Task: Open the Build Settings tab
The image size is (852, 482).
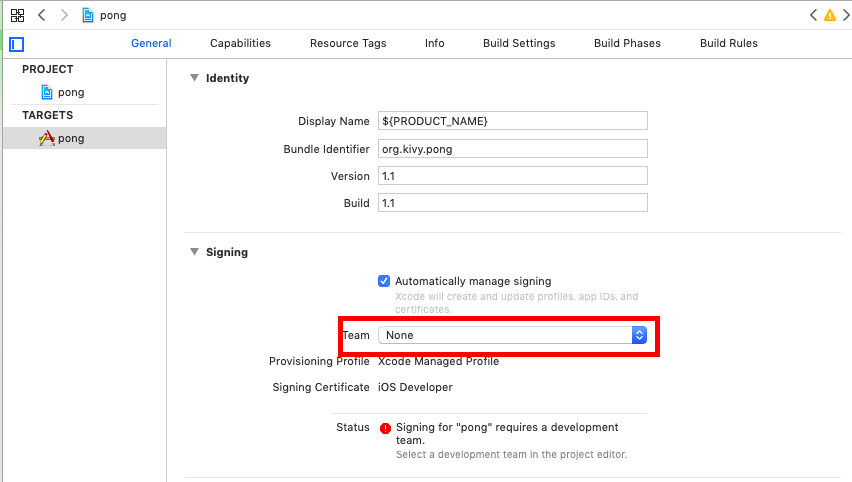Action: (519, 43)
